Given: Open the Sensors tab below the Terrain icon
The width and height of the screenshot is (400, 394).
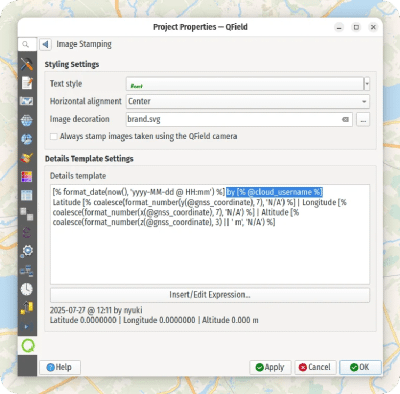Looking at the screenshot, I should [27, 326].
